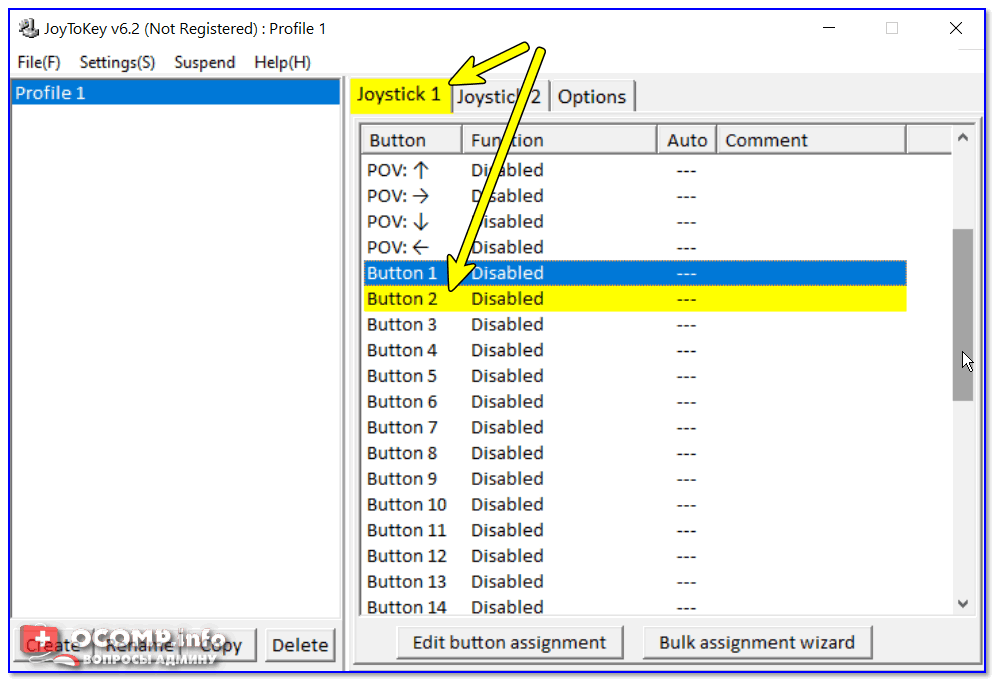994x681 pixels.
Task: Open the File(F) menu
Action: 39,62
